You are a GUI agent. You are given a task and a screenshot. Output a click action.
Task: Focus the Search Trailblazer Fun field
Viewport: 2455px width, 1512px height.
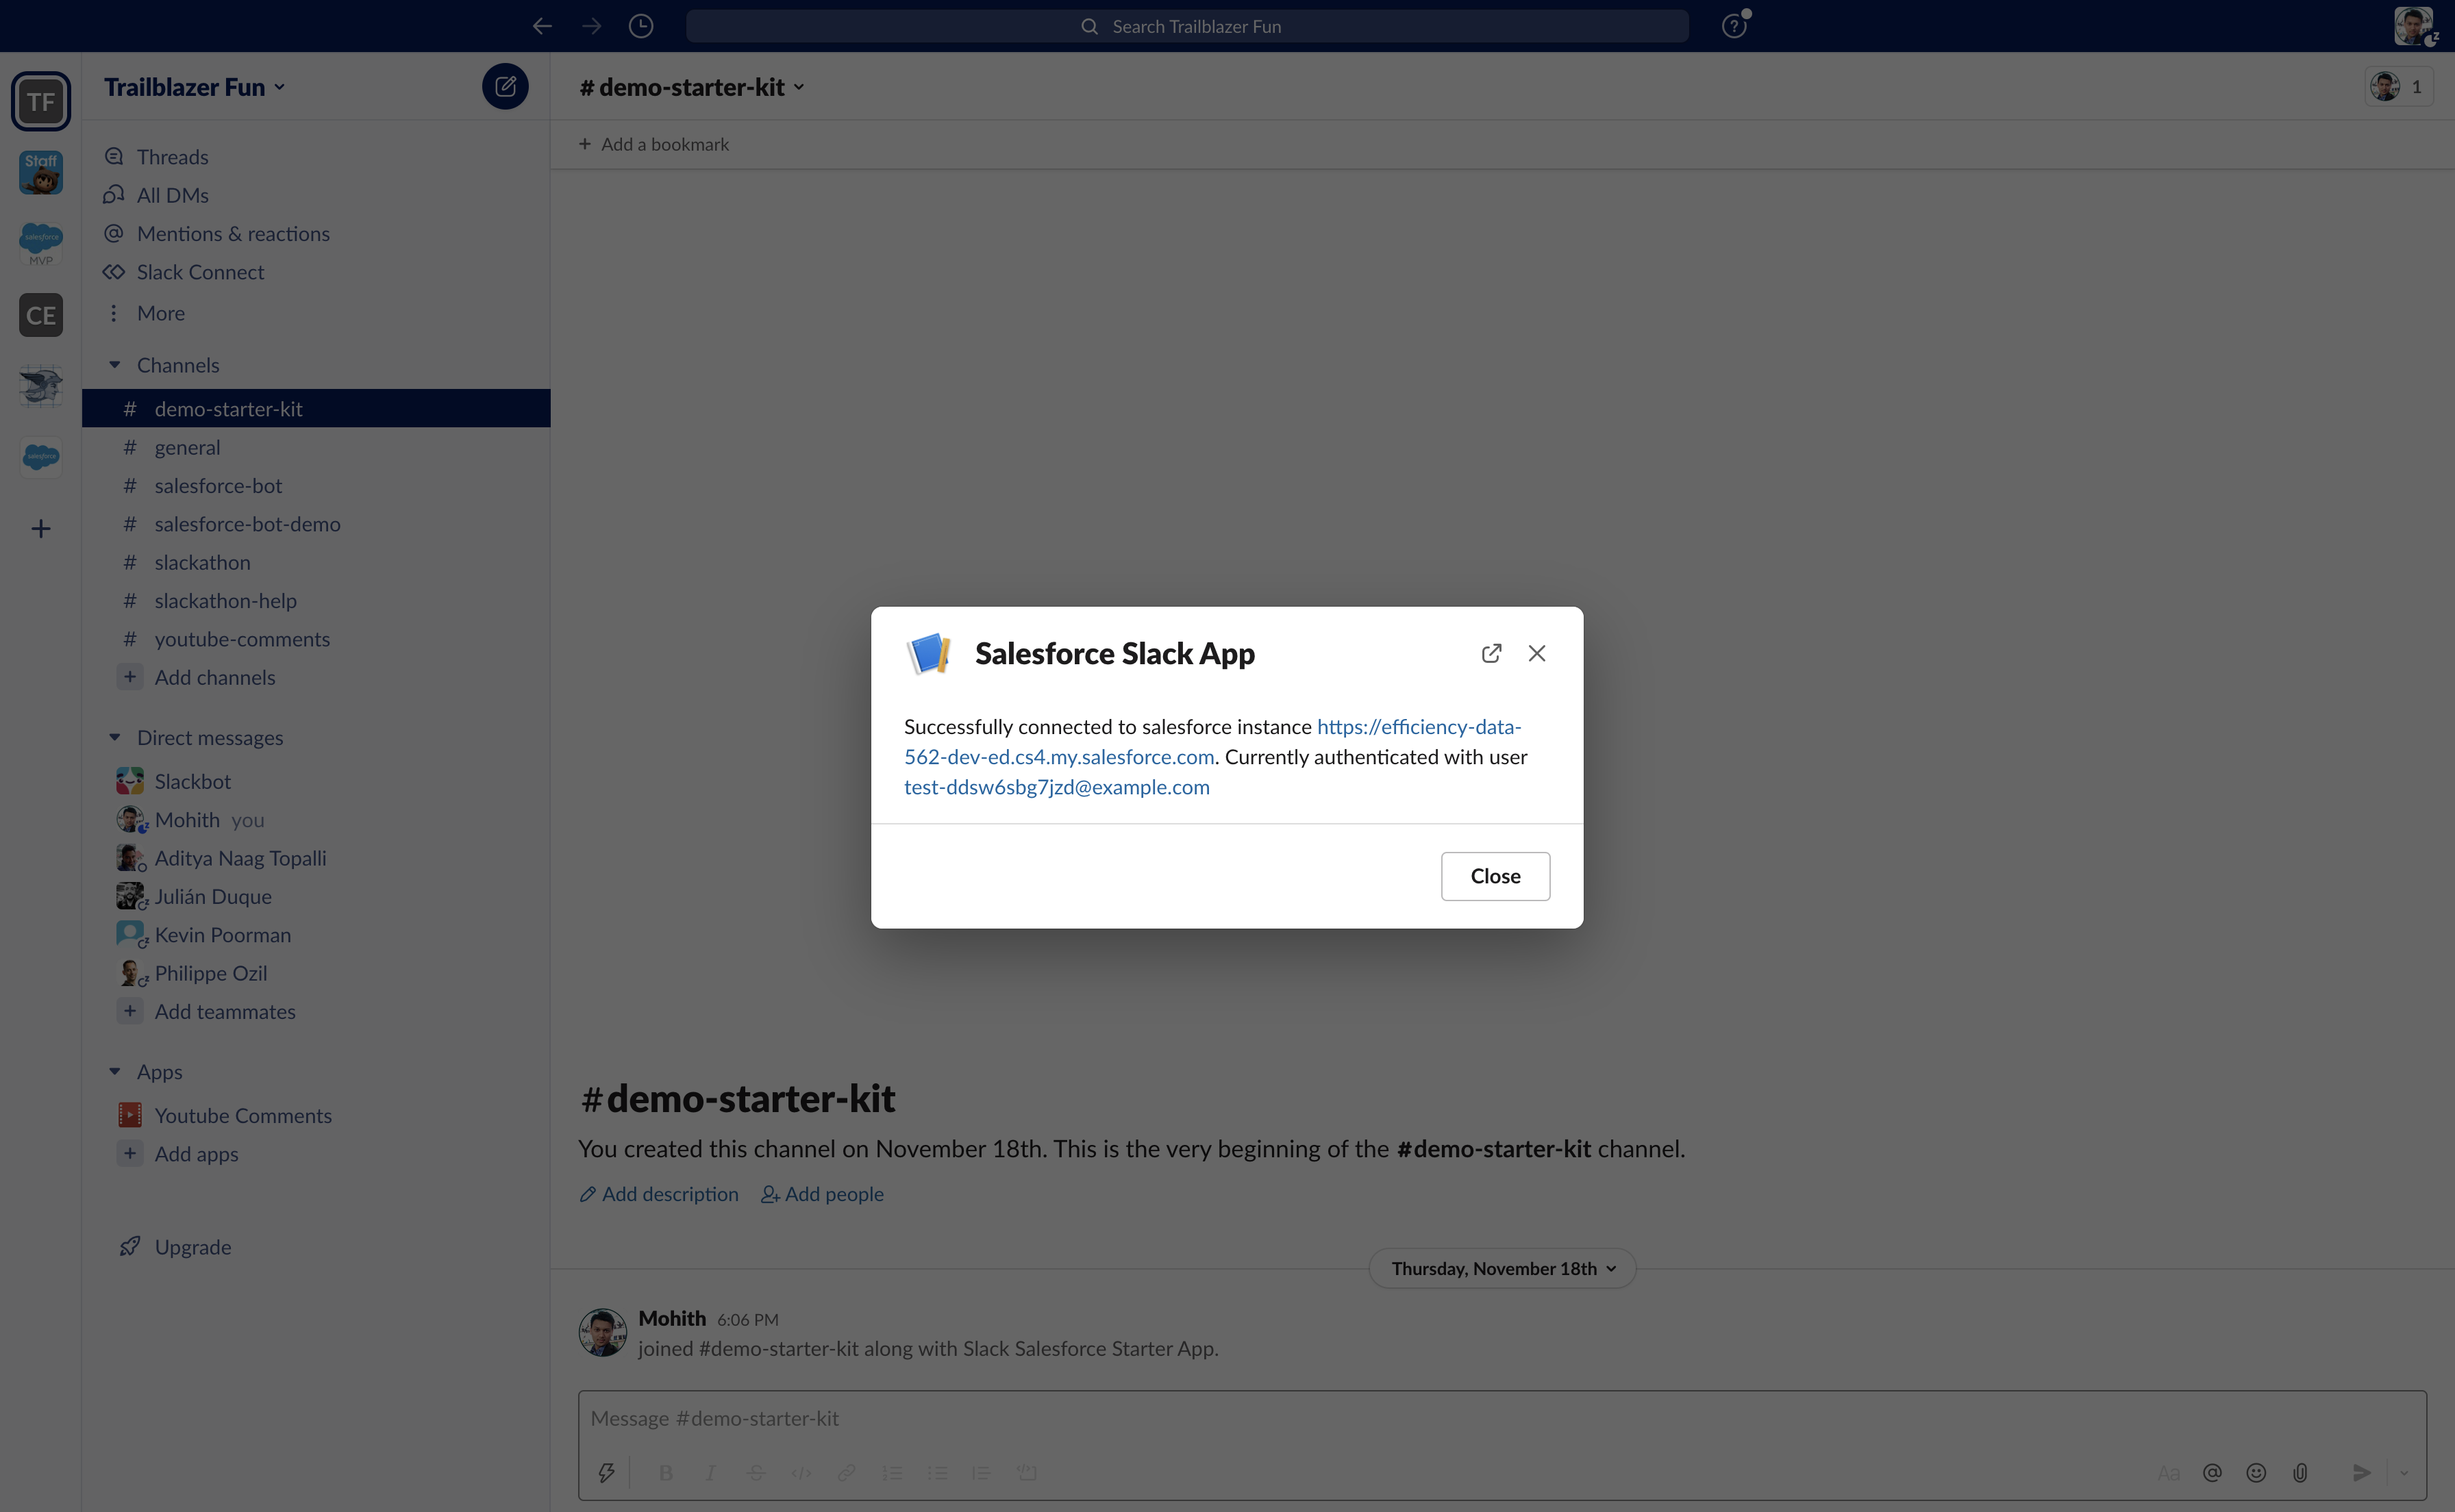[x=1187, y=26]
